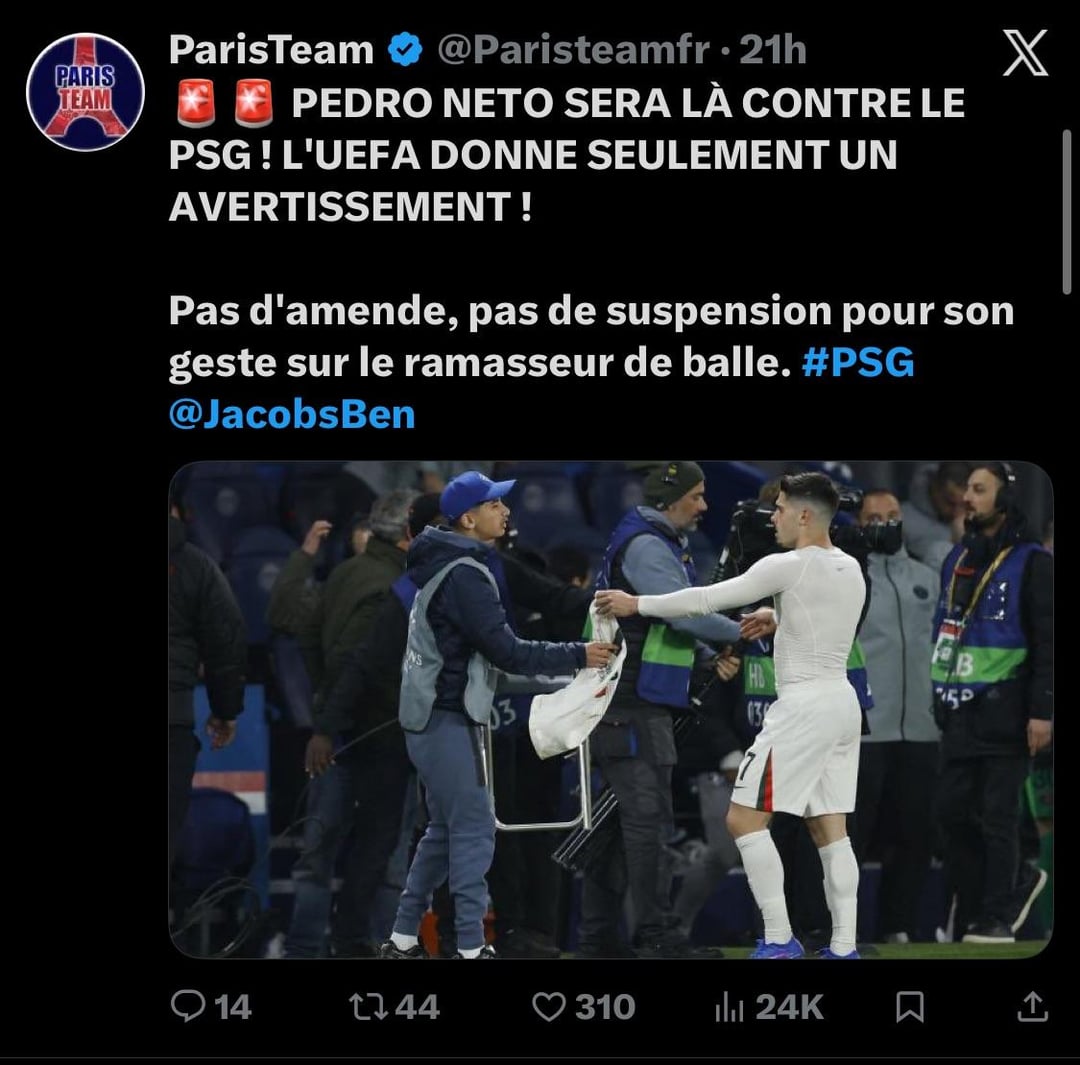1080x1065 pixels.
Task: Click the 44 reposts count
Action: click(417, 1007)
